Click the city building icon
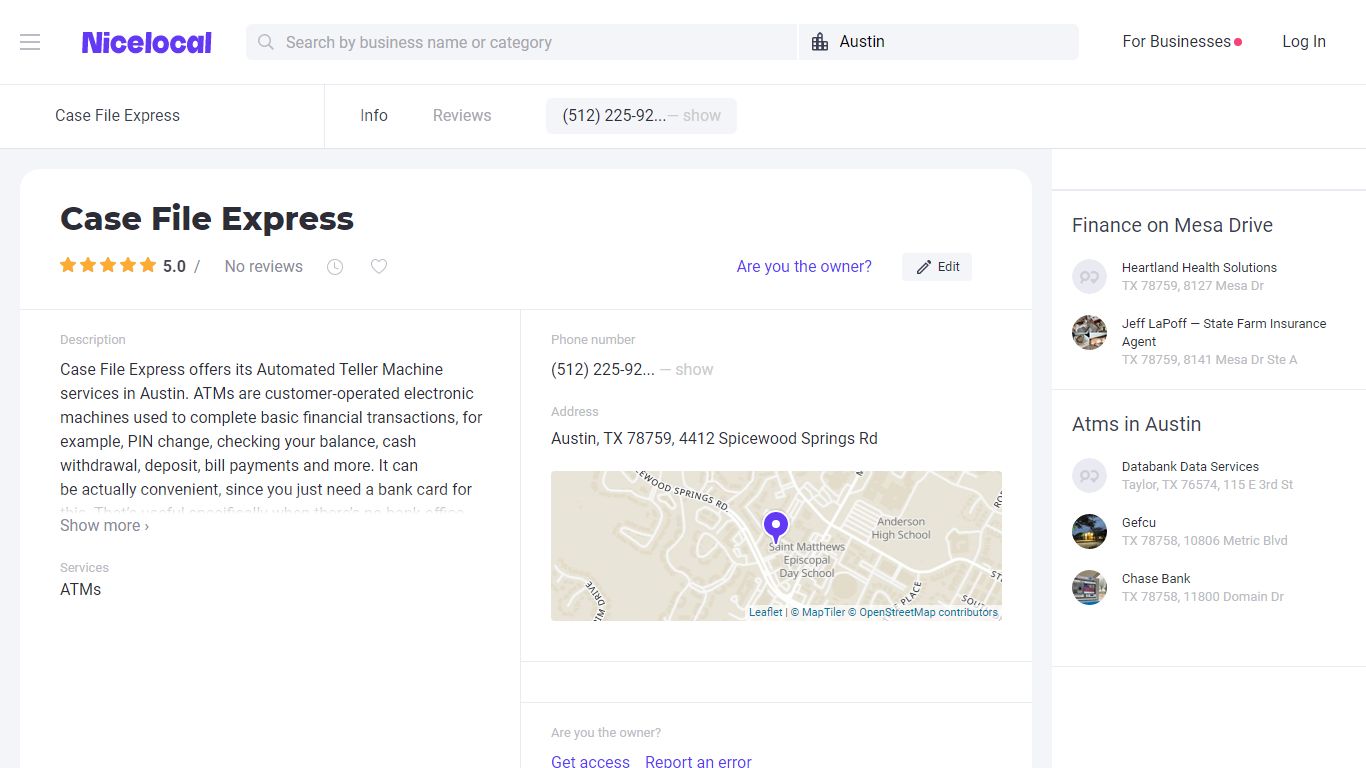Viewport: 1366px width, 768px height. pyautogui.click(x=820, y=42)
